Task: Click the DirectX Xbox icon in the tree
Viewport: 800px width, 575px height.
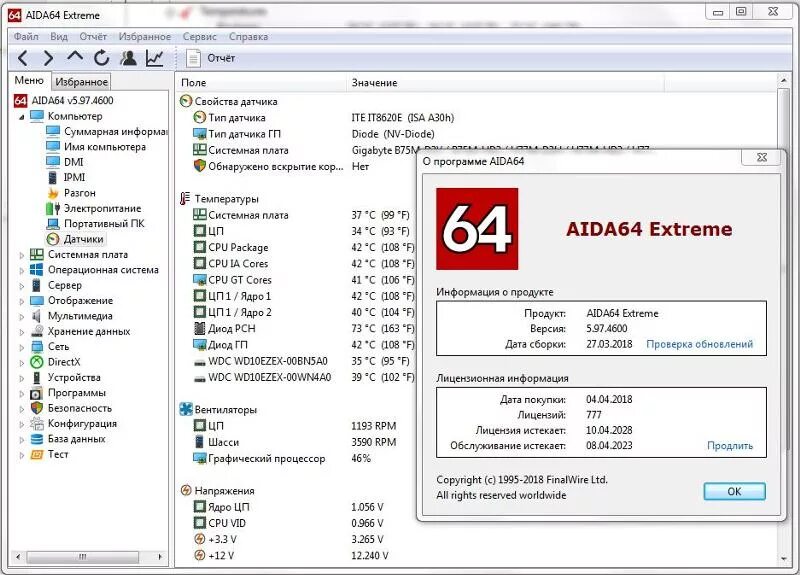Action: 37,362
